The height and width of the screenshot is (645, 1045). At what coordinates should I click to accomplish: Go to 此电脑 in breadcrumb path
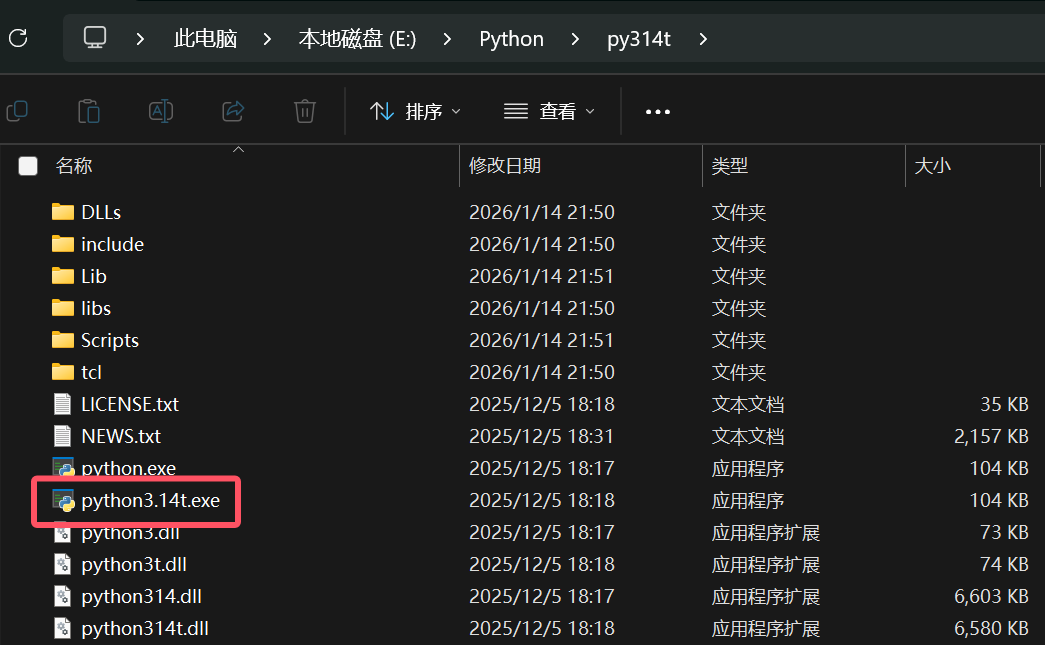205,39
